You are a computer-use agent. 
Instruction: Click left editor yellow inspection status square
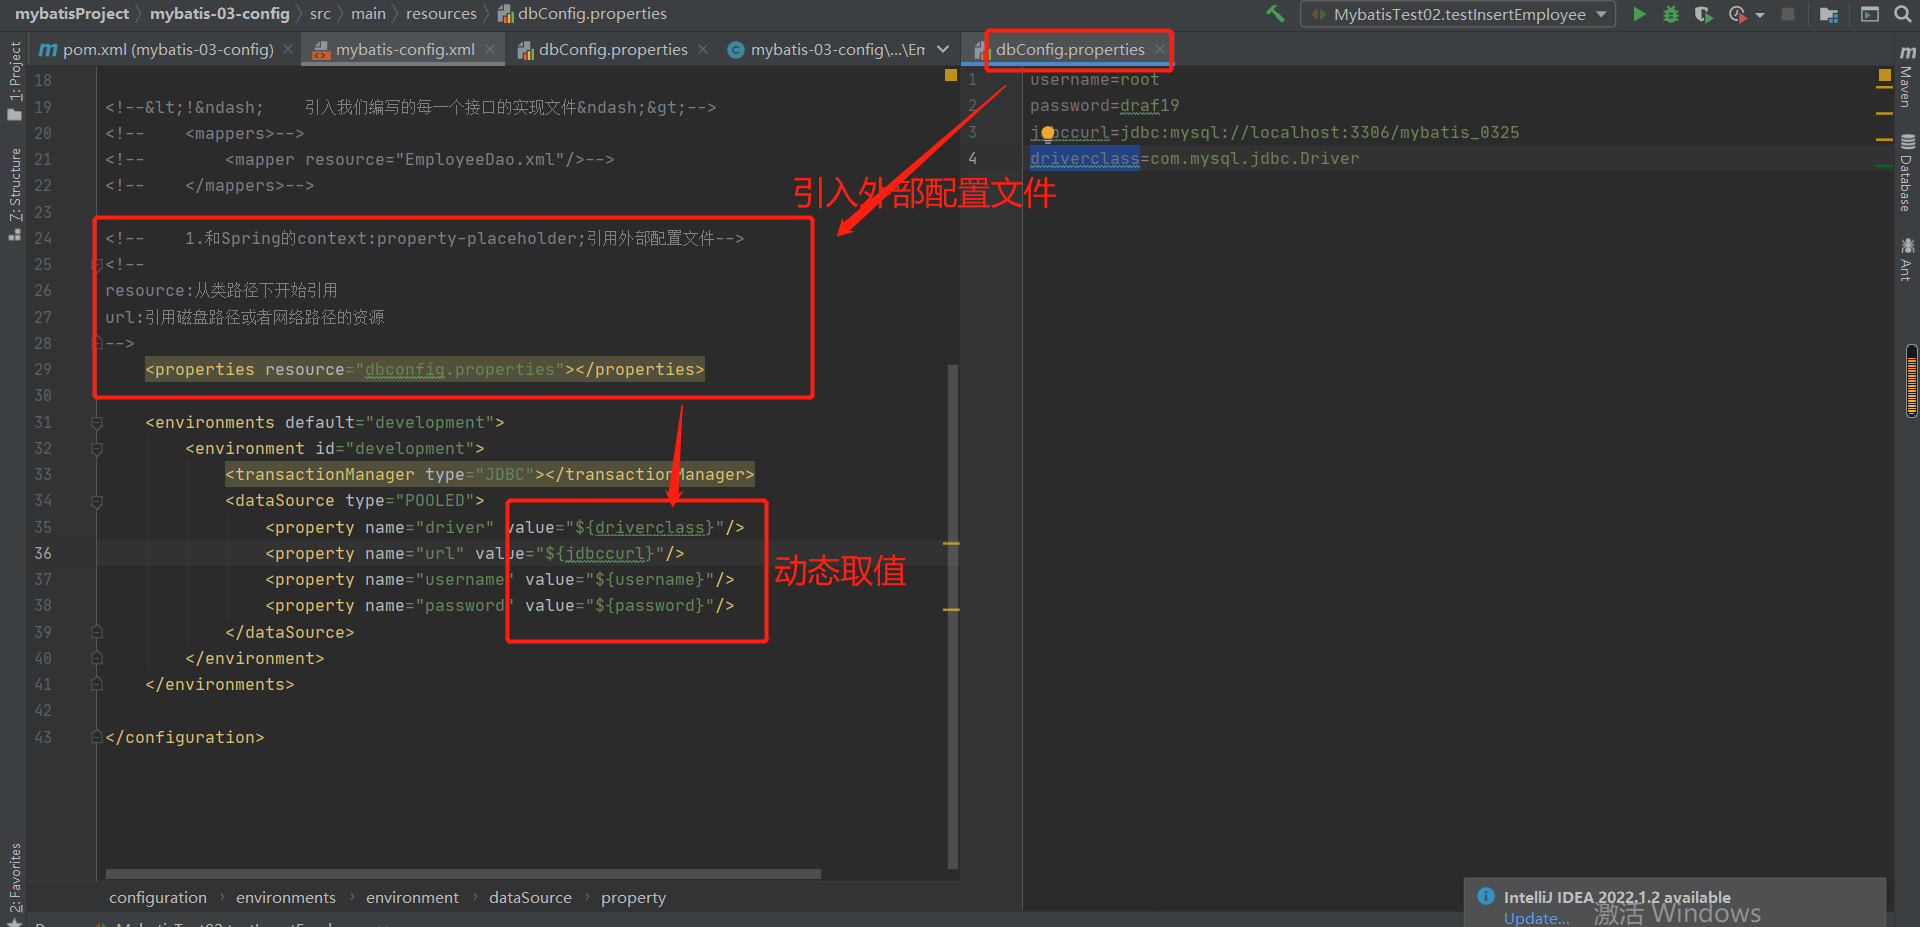coord(951,75)
